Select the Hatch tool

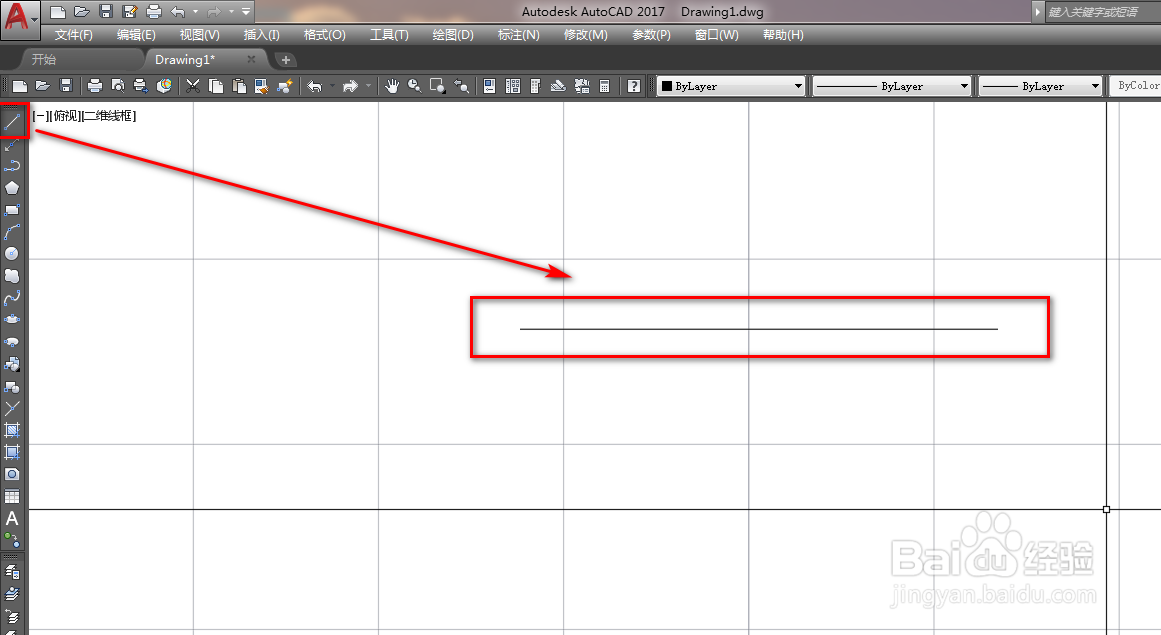click(12, 430)
